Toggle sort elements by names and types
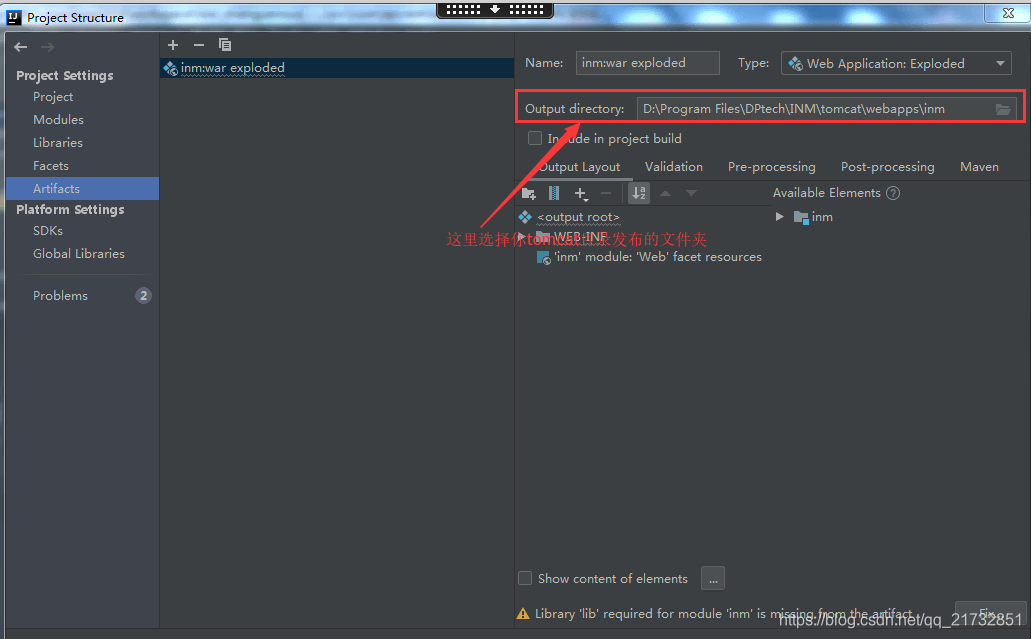 (639, 193)
